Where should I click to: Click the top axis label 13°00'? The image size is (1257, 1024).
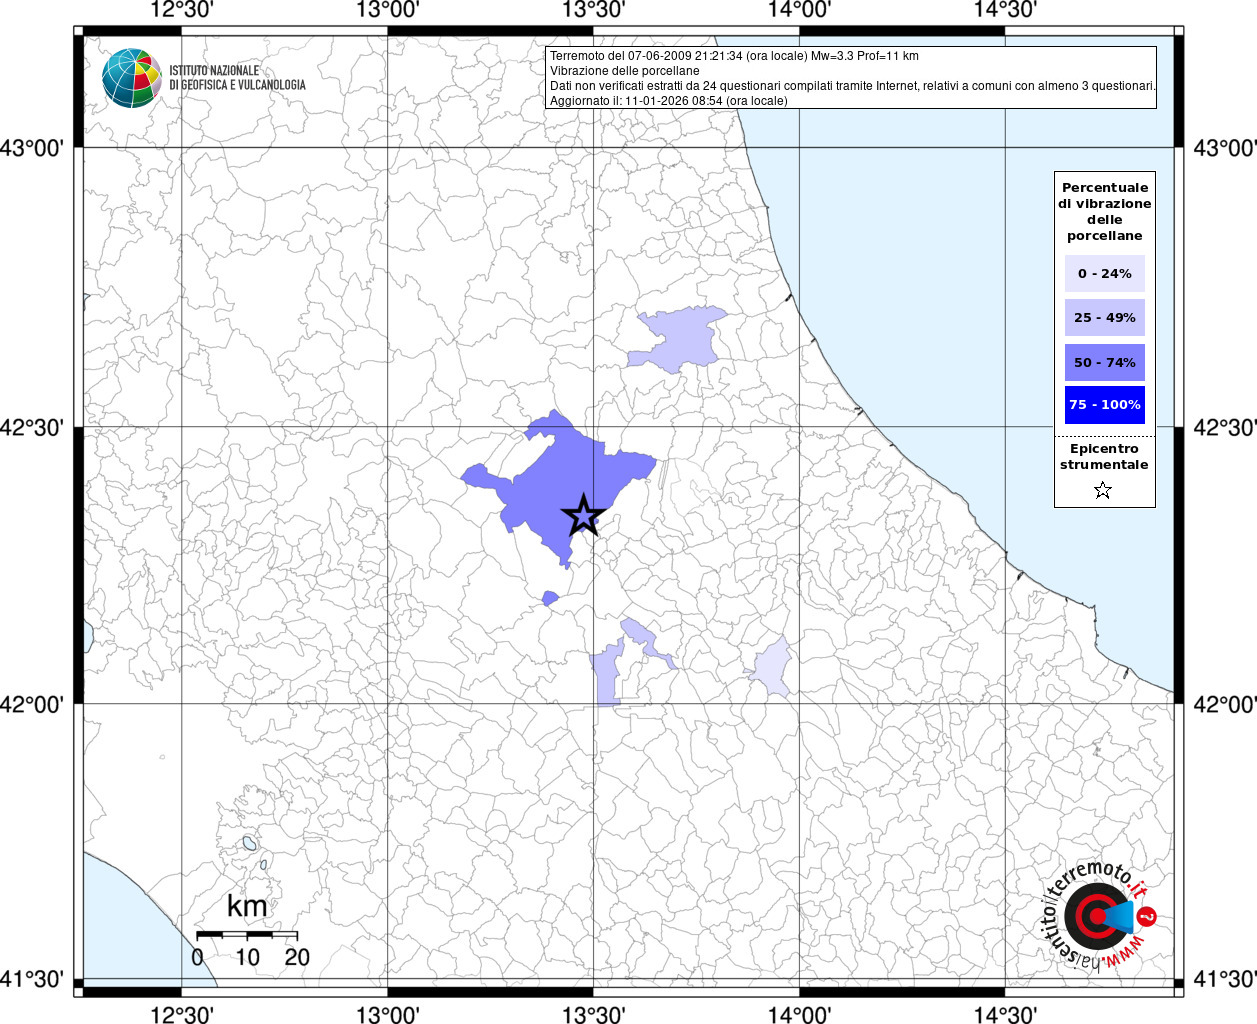click(x=388, y=10)
